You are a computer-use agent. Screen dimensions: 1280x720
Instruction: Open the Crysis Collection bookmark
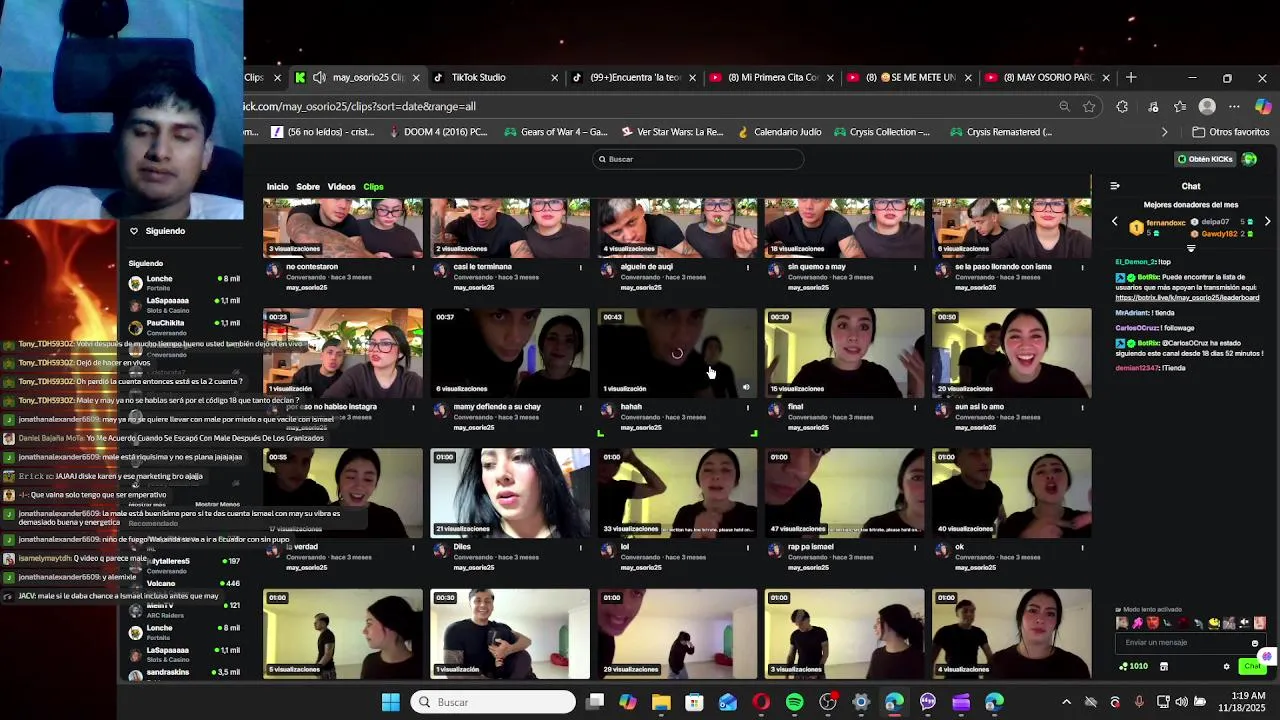(x=882, y=132)
